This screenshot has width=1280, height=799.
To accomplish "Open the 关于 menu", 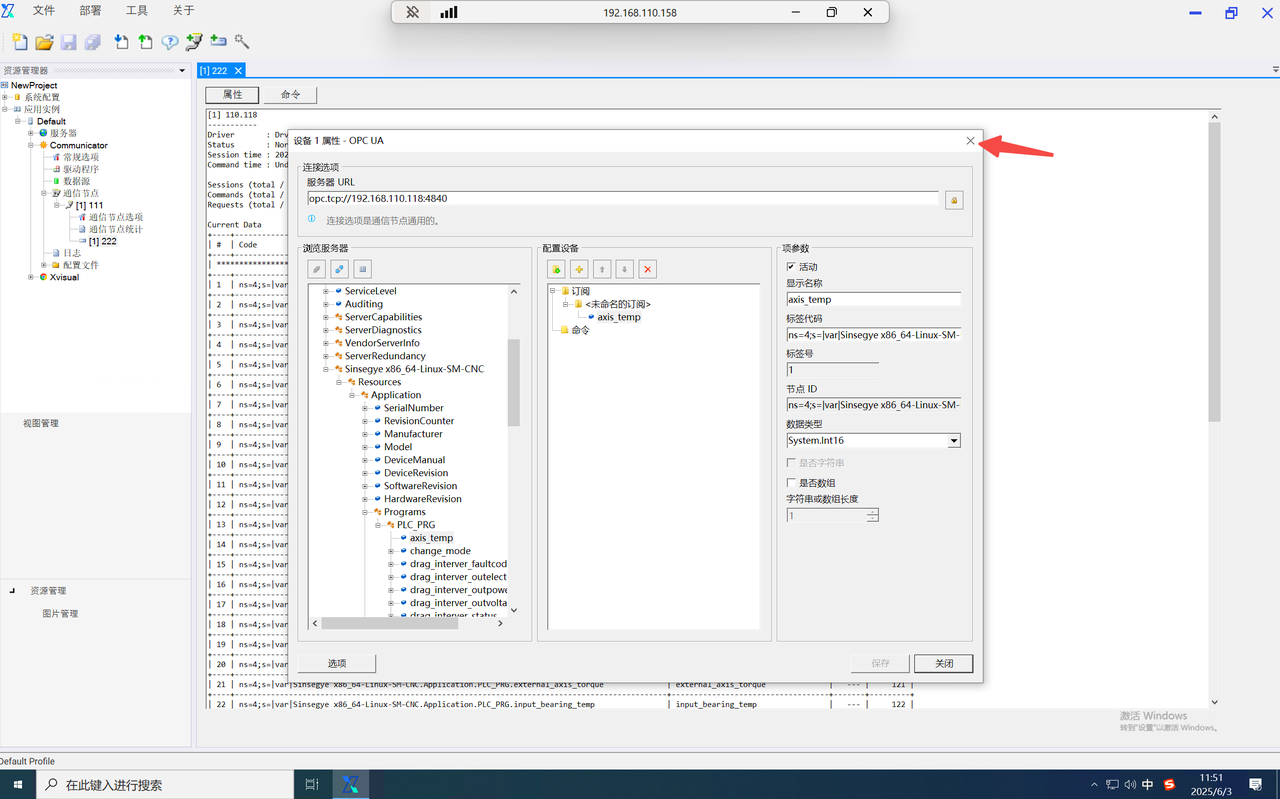I will [184, 11].
